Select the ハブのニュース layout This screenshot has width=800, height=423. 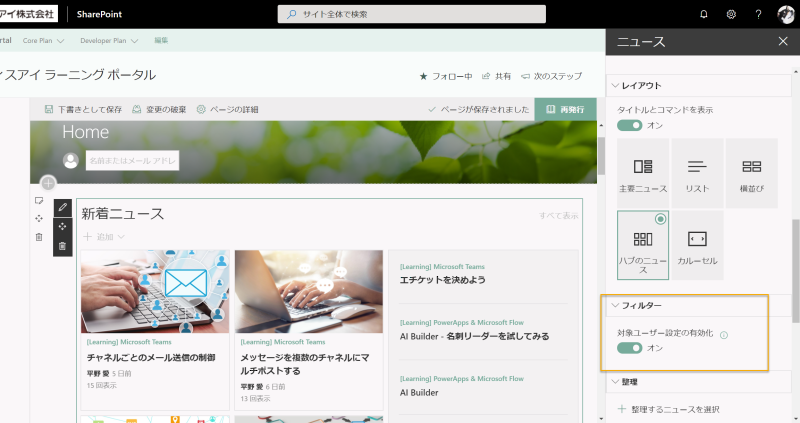click(643, 245)
